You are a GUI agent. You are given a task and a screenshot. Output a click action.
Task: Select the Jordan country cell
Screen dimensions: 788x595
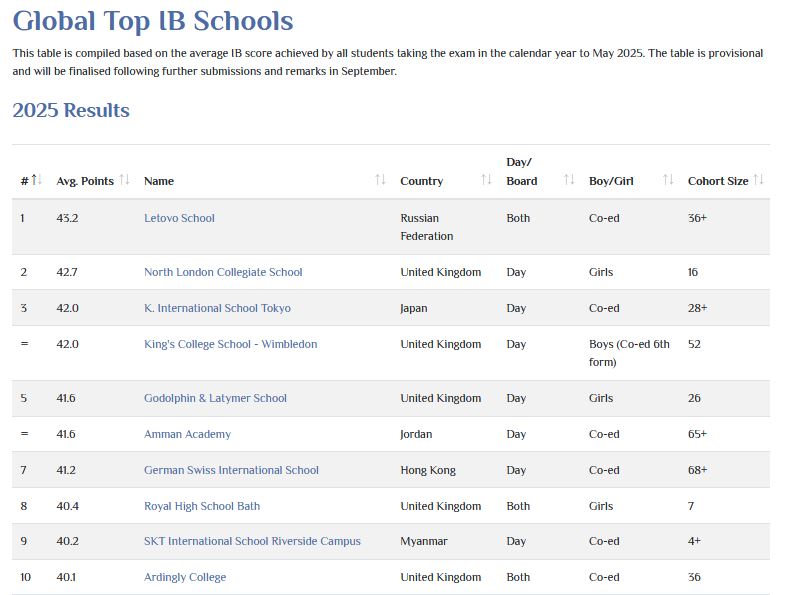coord(416,434)
